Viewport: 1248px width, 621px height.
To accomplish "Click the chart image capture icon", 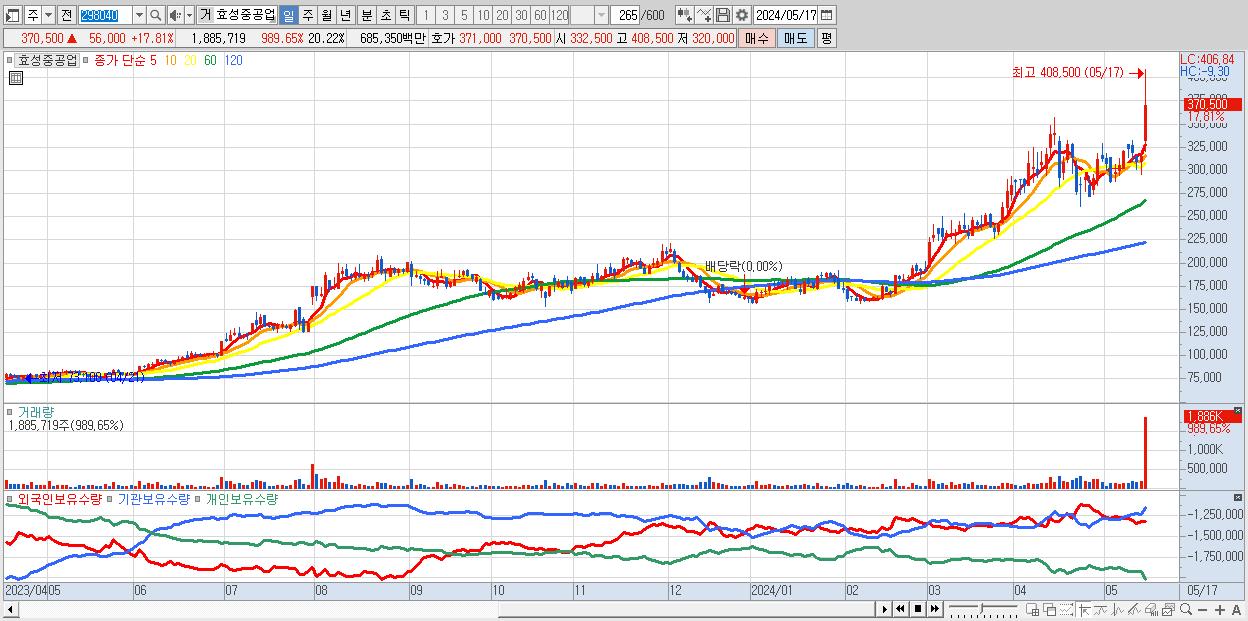I will tap(1168, 609).
